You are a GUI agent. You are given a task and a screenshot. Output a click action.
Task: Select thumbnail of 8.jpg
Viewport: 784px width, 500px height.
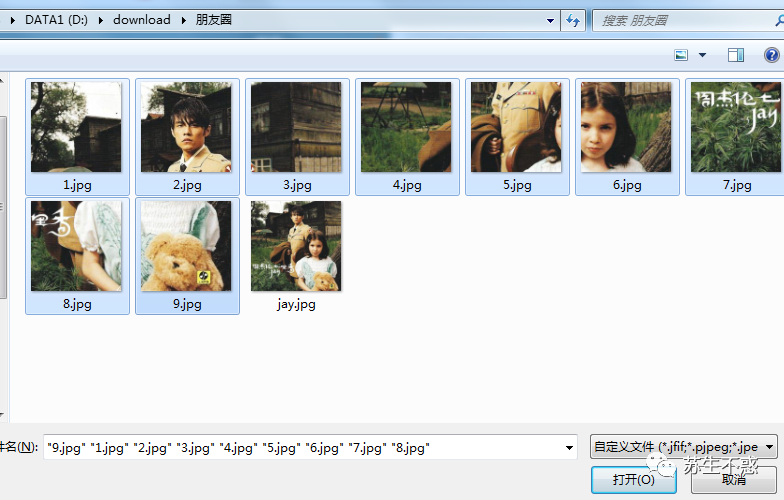[76, 246]
